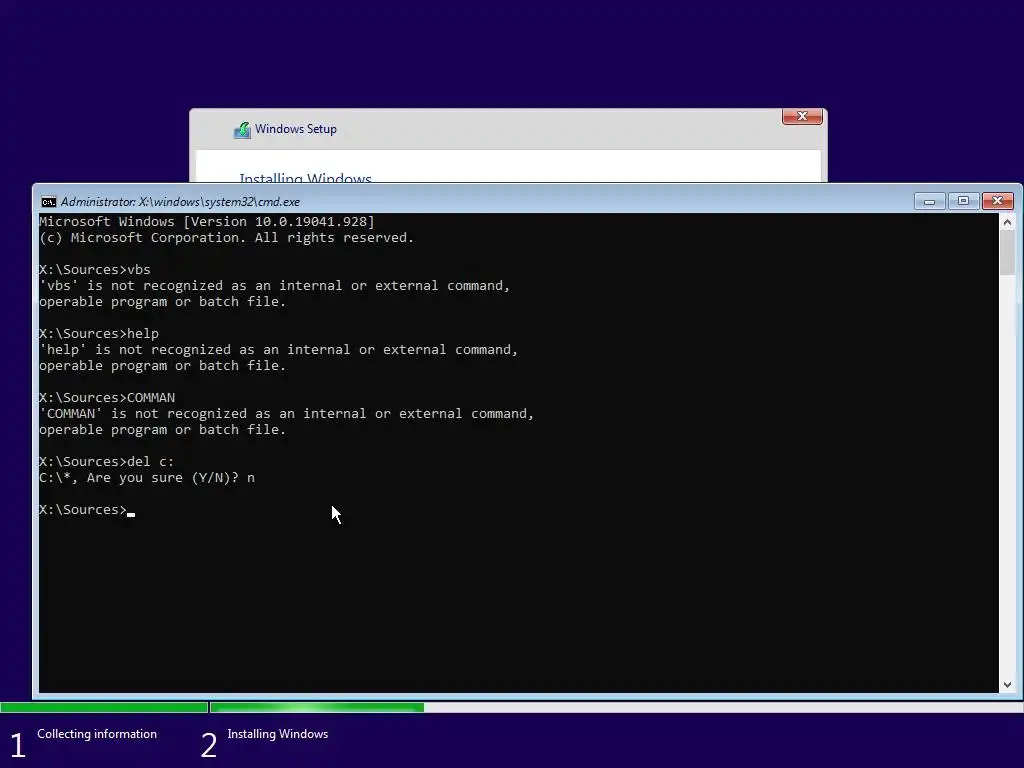Click the Installing Windows heading in Setup dialog
Viewport: 1024px width, 768px height.
[x=306, y=177]
